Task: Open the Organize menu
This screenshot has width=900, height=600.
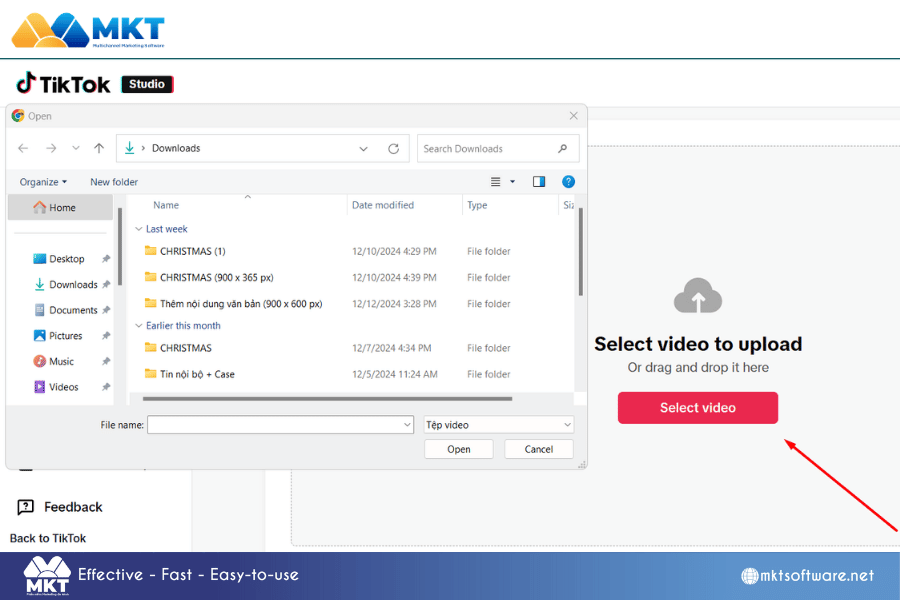Action: (x=43, y=182)
